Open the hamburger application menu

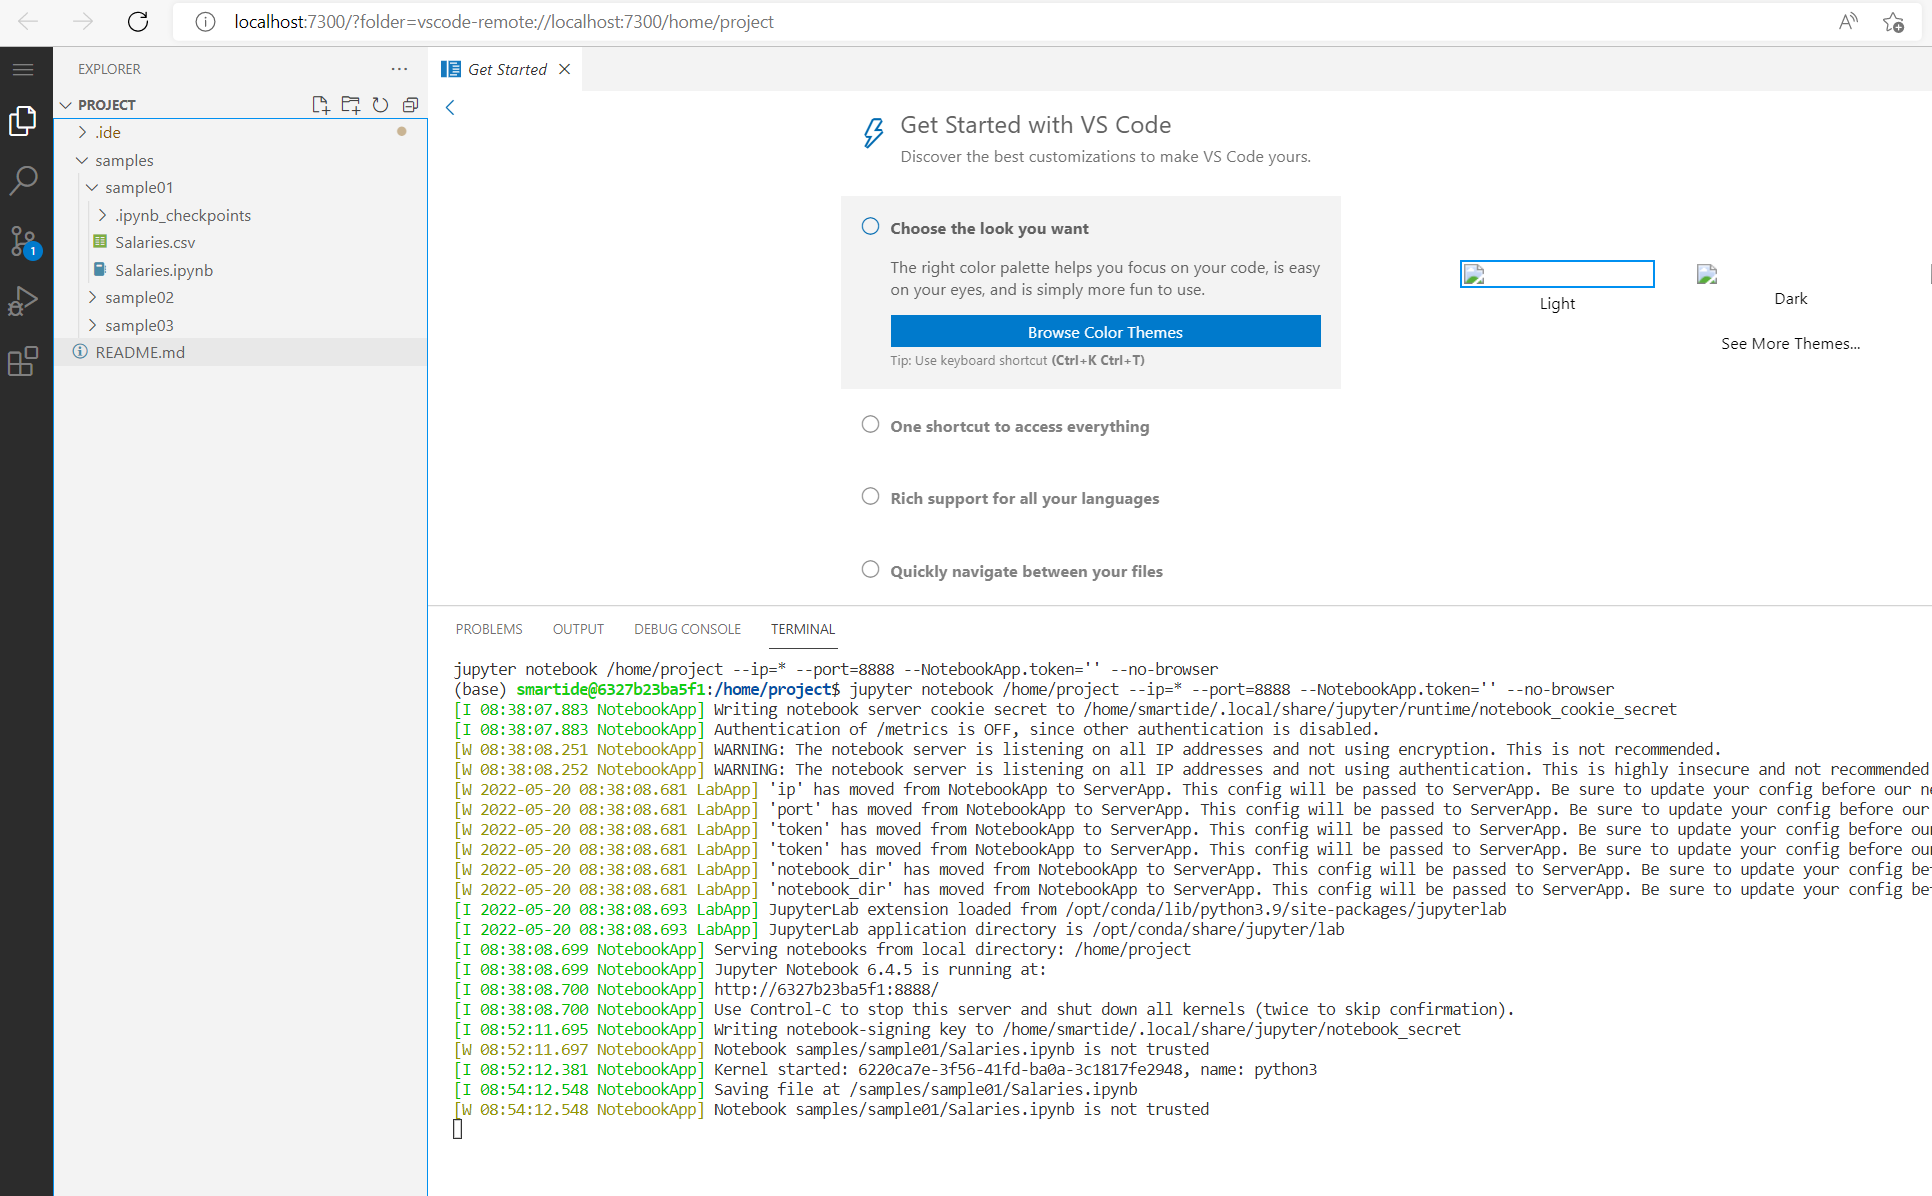[23, 69]
